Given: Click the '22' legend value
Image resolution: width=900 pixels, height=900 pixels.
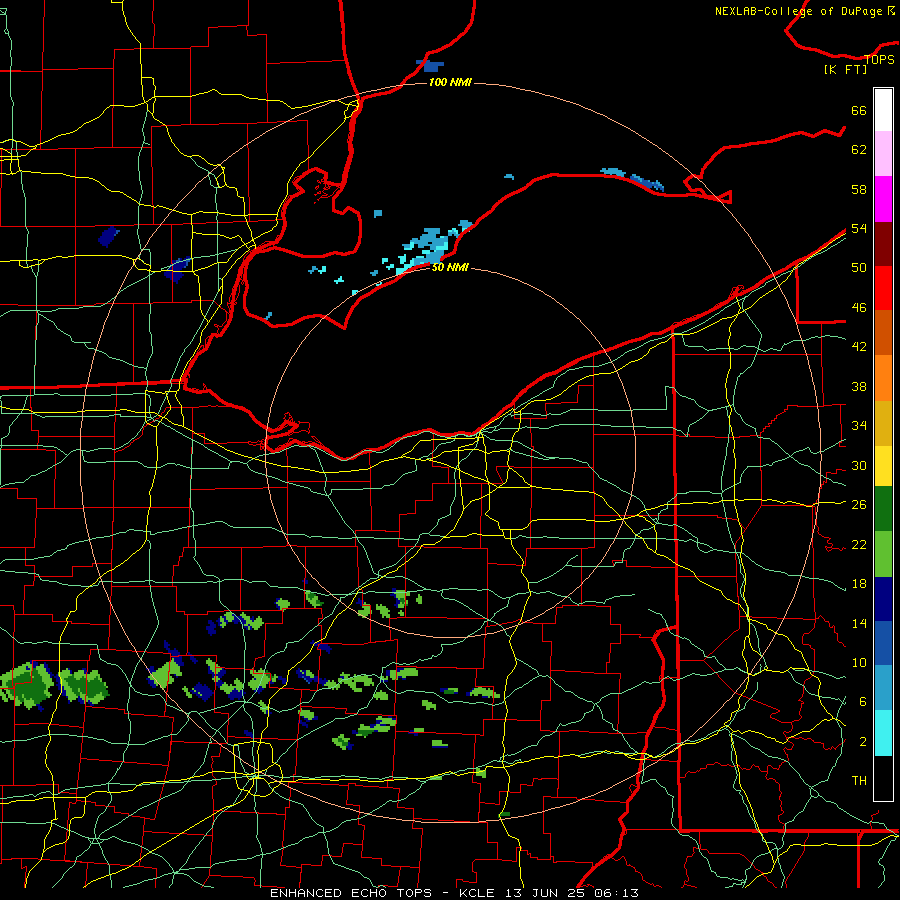Looking at the screenshot, I should point(859,544).
